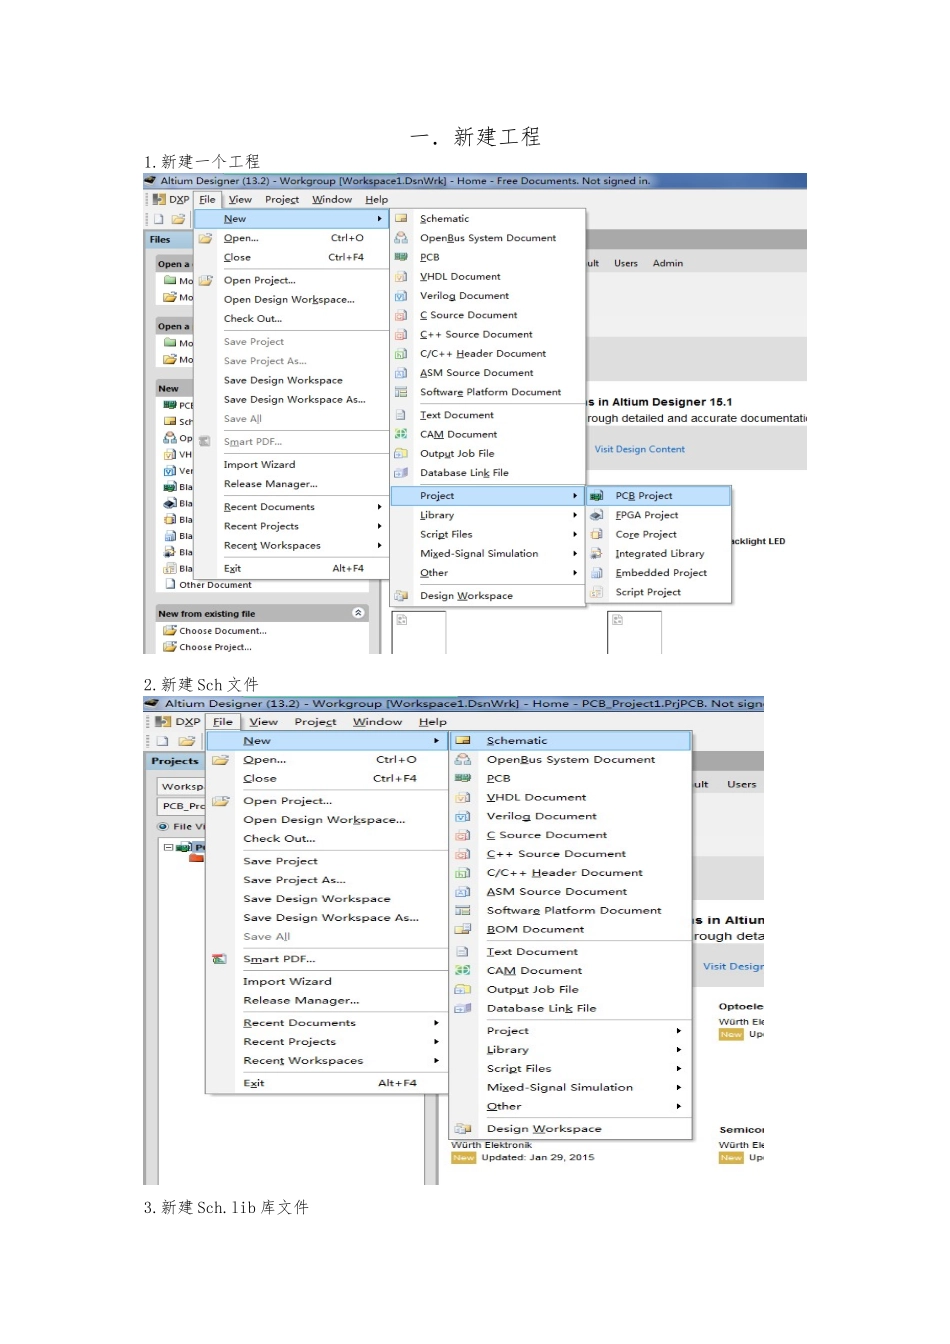Click Design Workspace icon in step 1 screenshot

pyautogui.click(x=401, y=596)
